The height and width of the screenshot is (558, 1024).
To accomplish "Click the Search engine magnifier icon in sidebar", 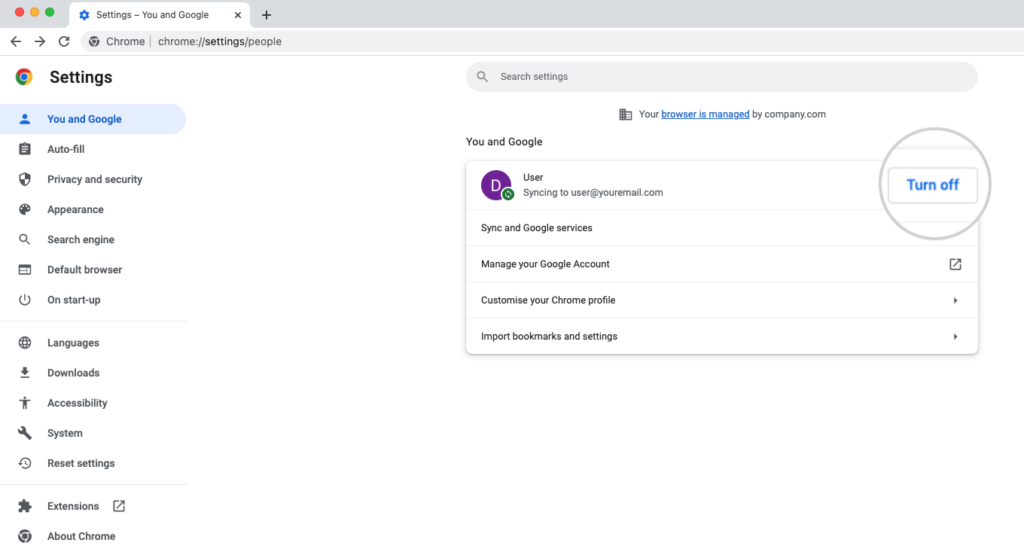I will coord(24,239).
